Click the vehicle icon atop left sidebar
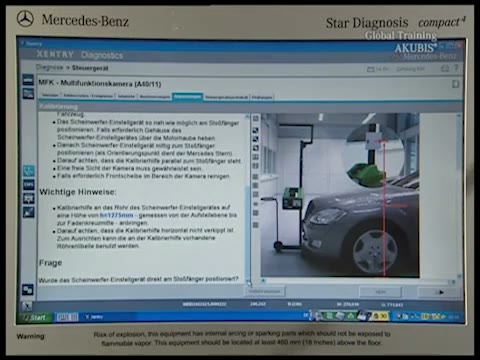480x360 pixels. [28, 80]
